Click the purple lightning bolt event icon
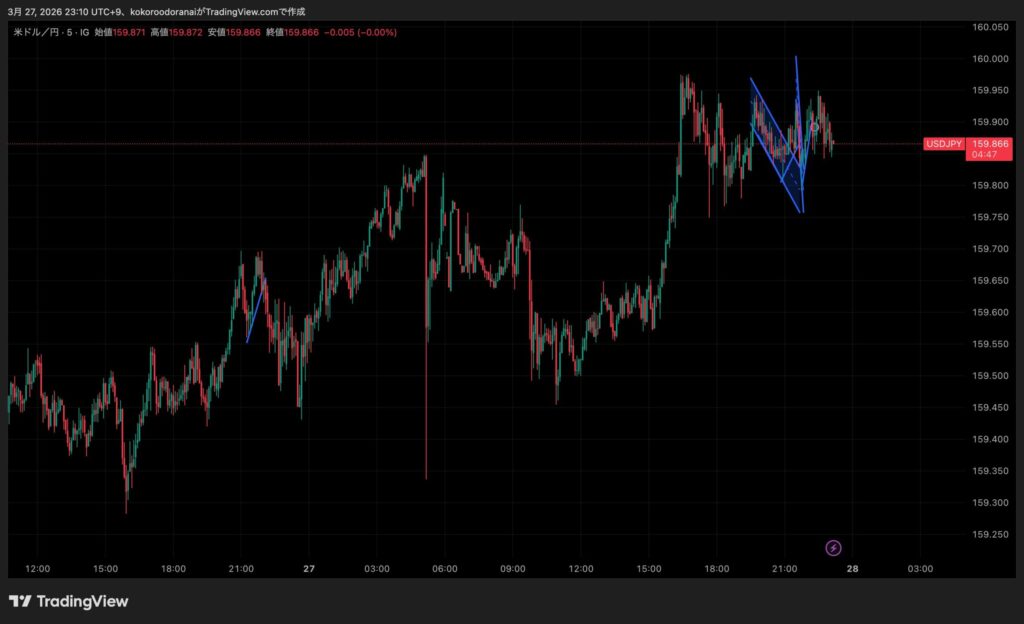The image size is (1024, 624). pyautogui.click(x=833, y=548)
